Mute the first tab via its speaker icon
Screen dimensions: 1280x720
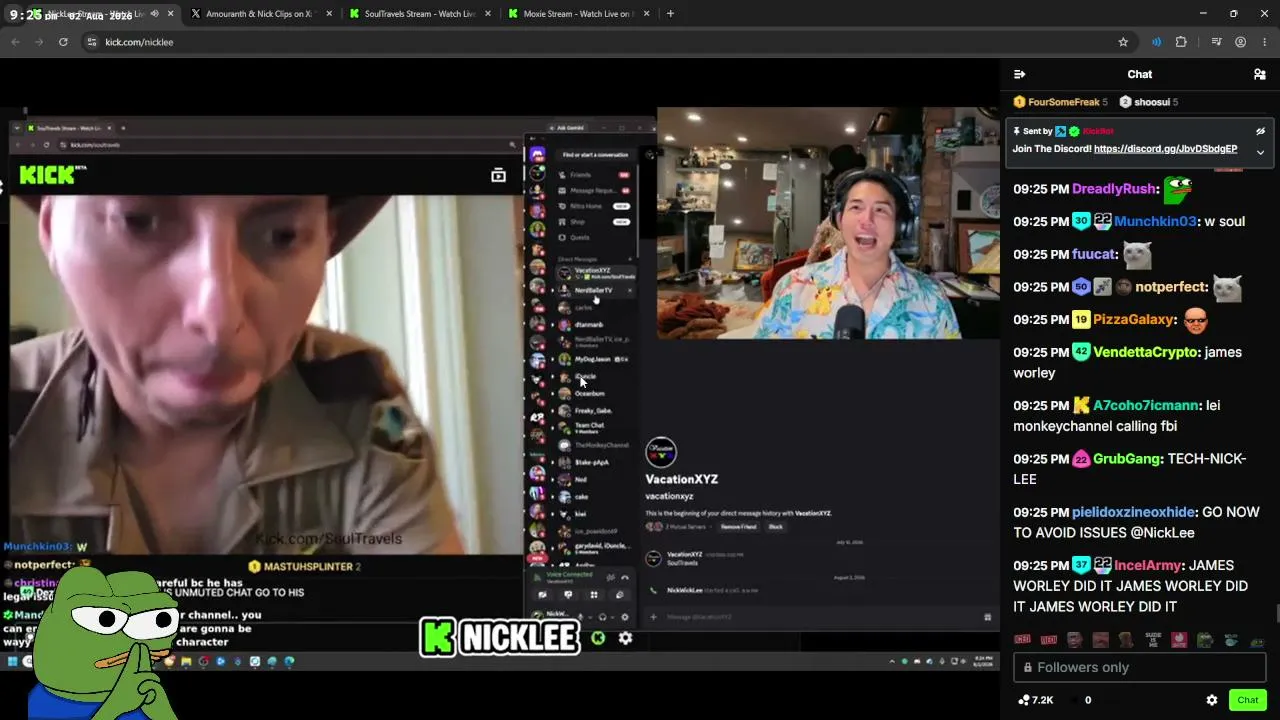point(154,14)
